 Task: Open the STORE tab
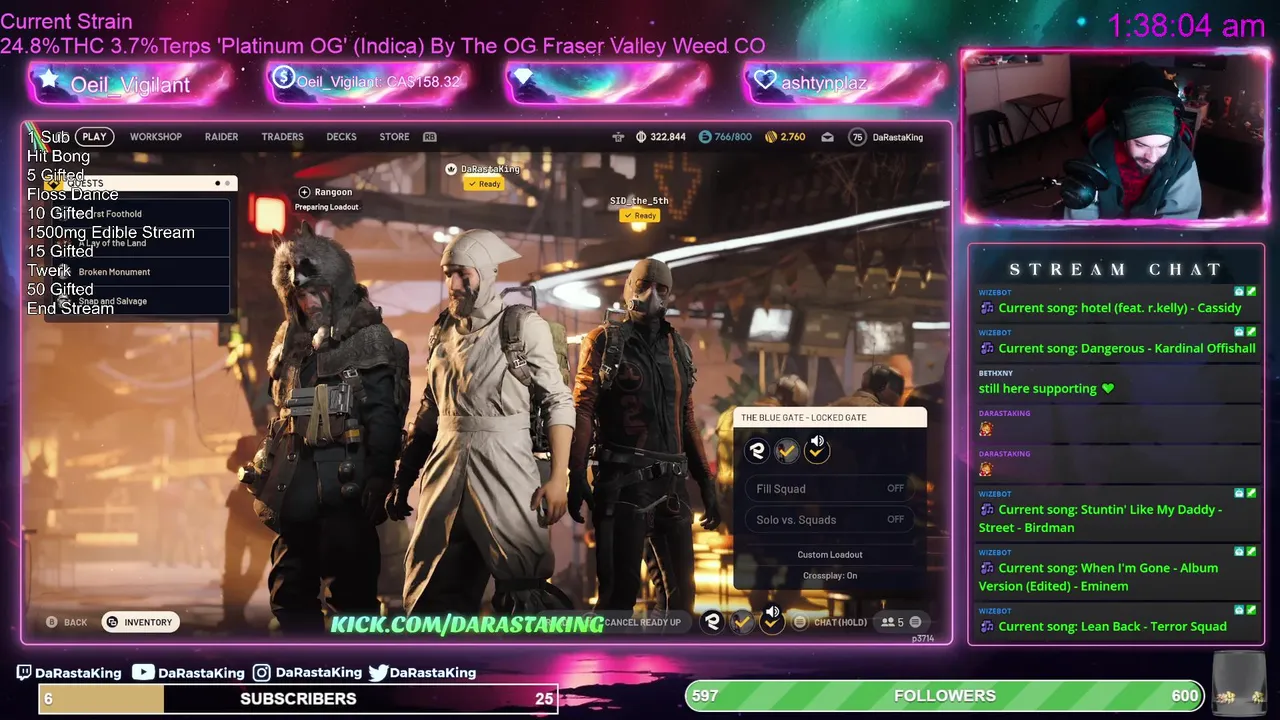pos(394,137)
